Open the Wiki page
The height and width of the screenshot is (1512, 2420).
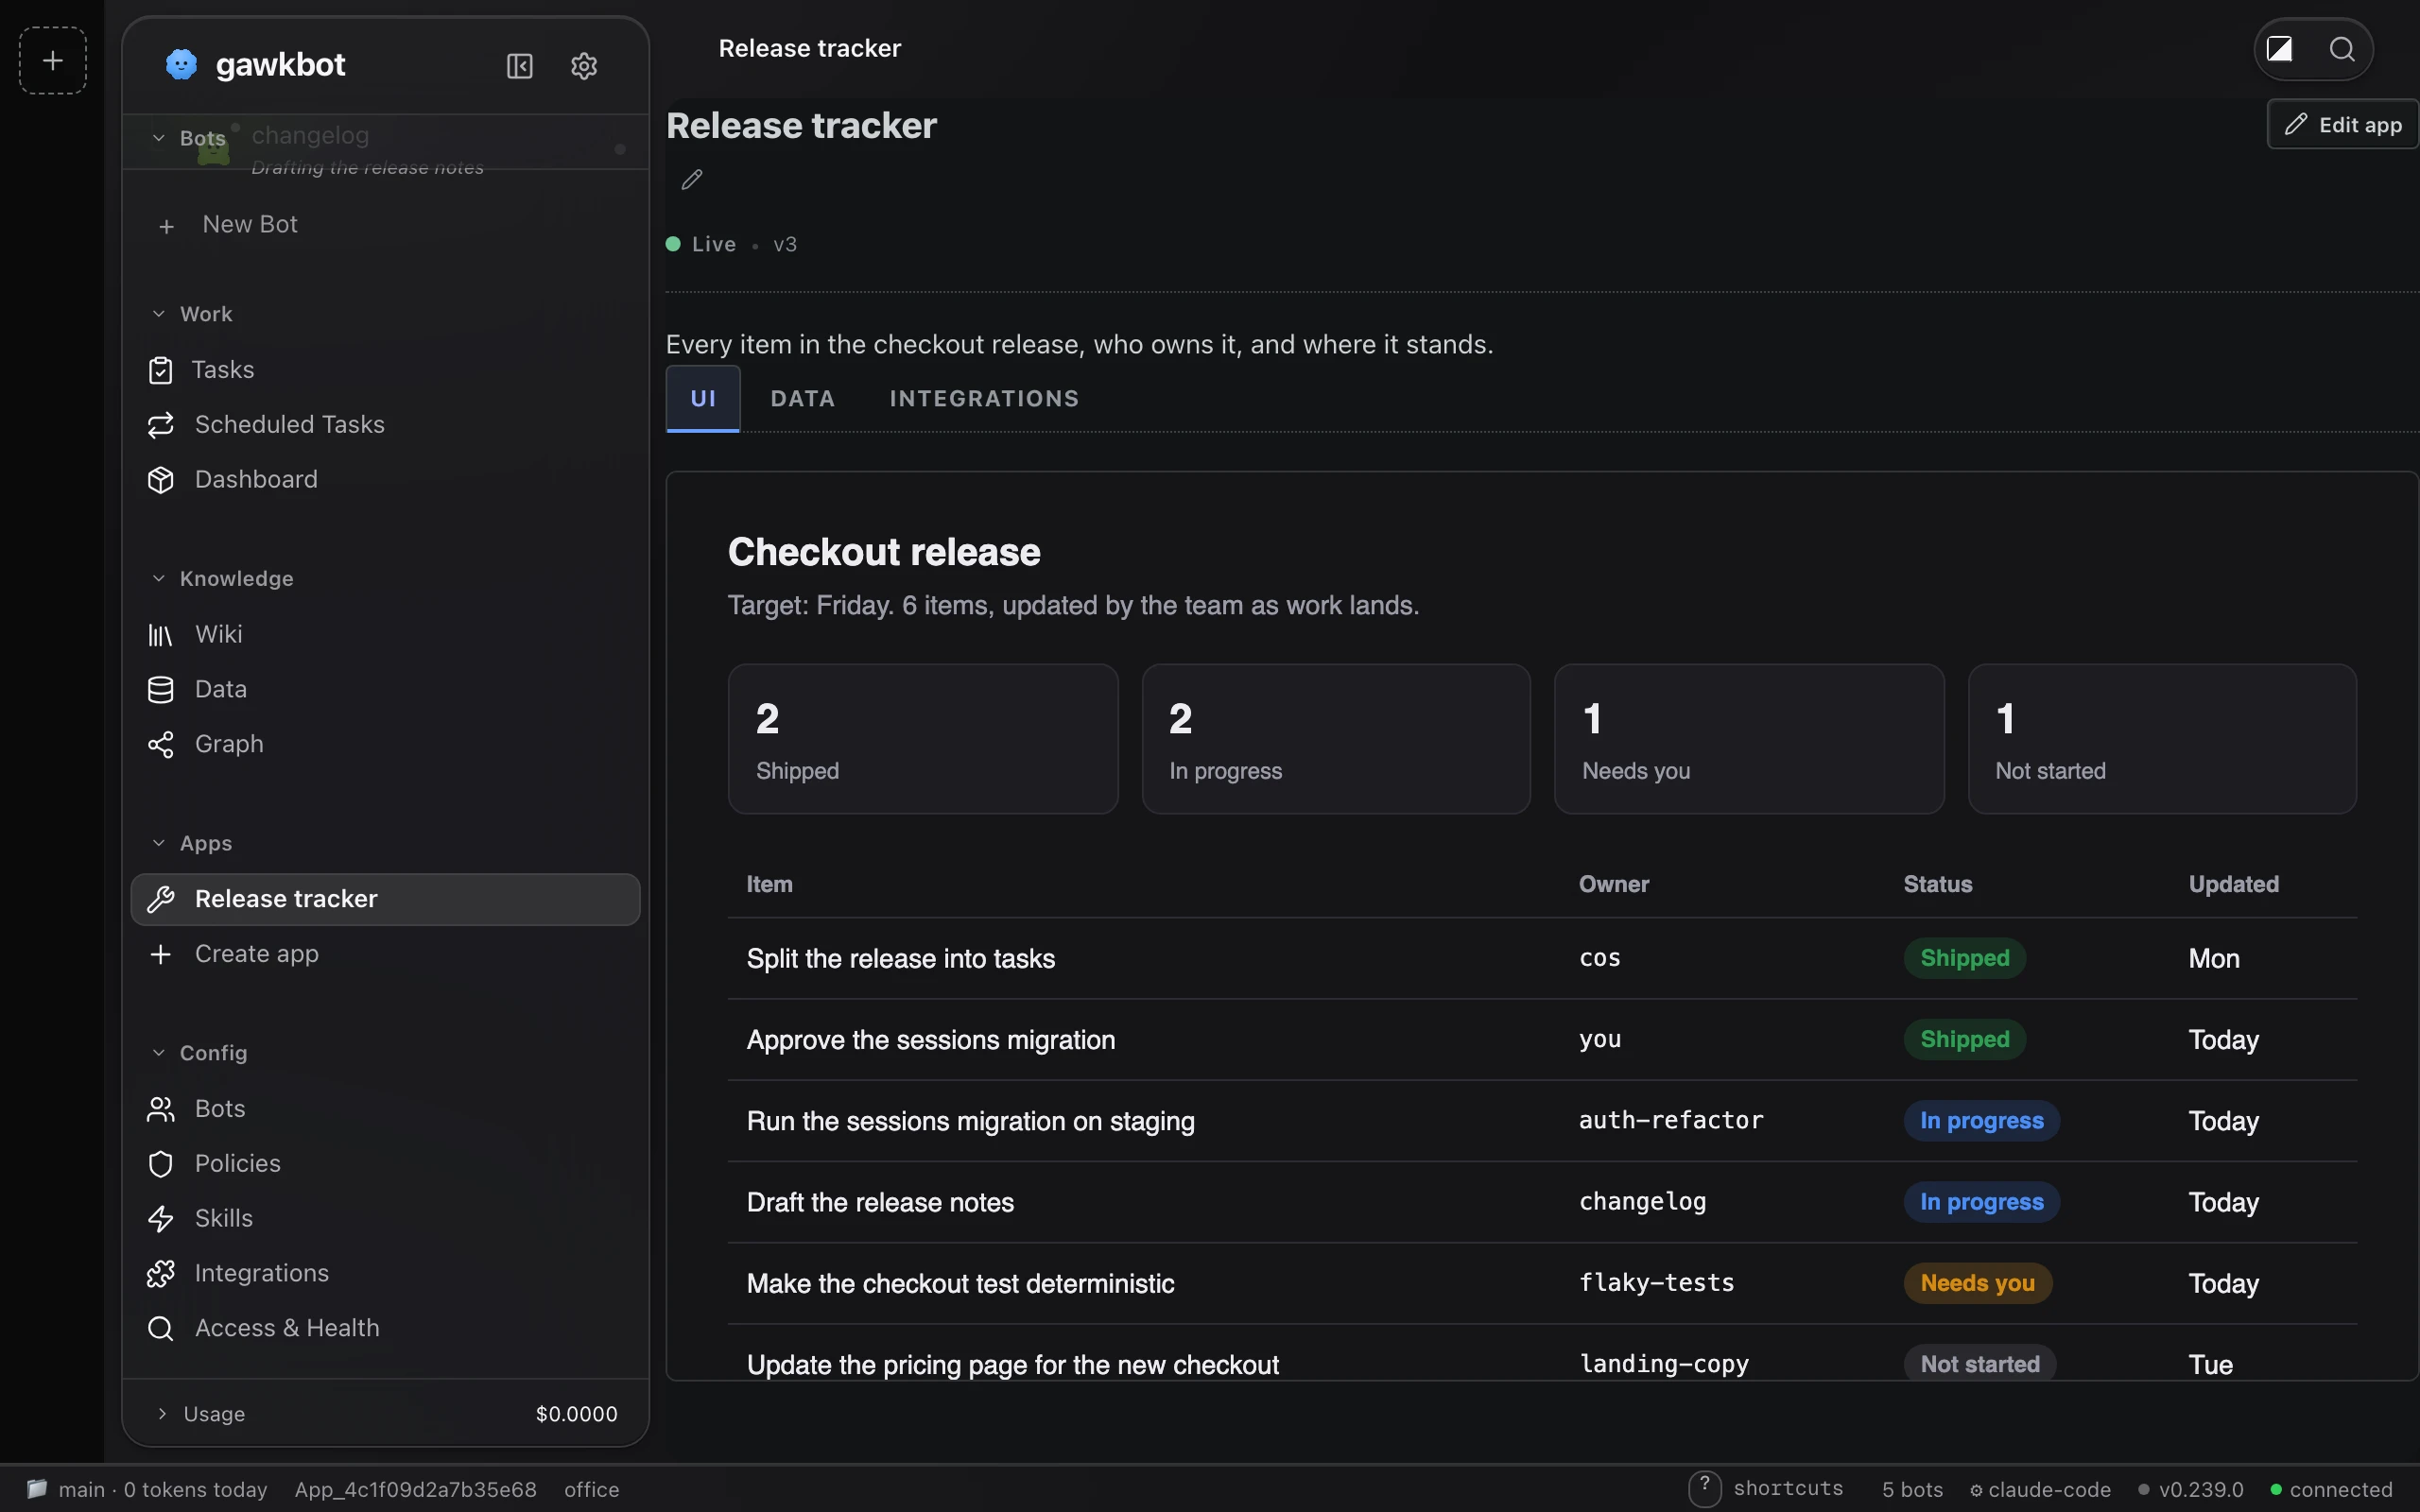[x=385, y=635]
